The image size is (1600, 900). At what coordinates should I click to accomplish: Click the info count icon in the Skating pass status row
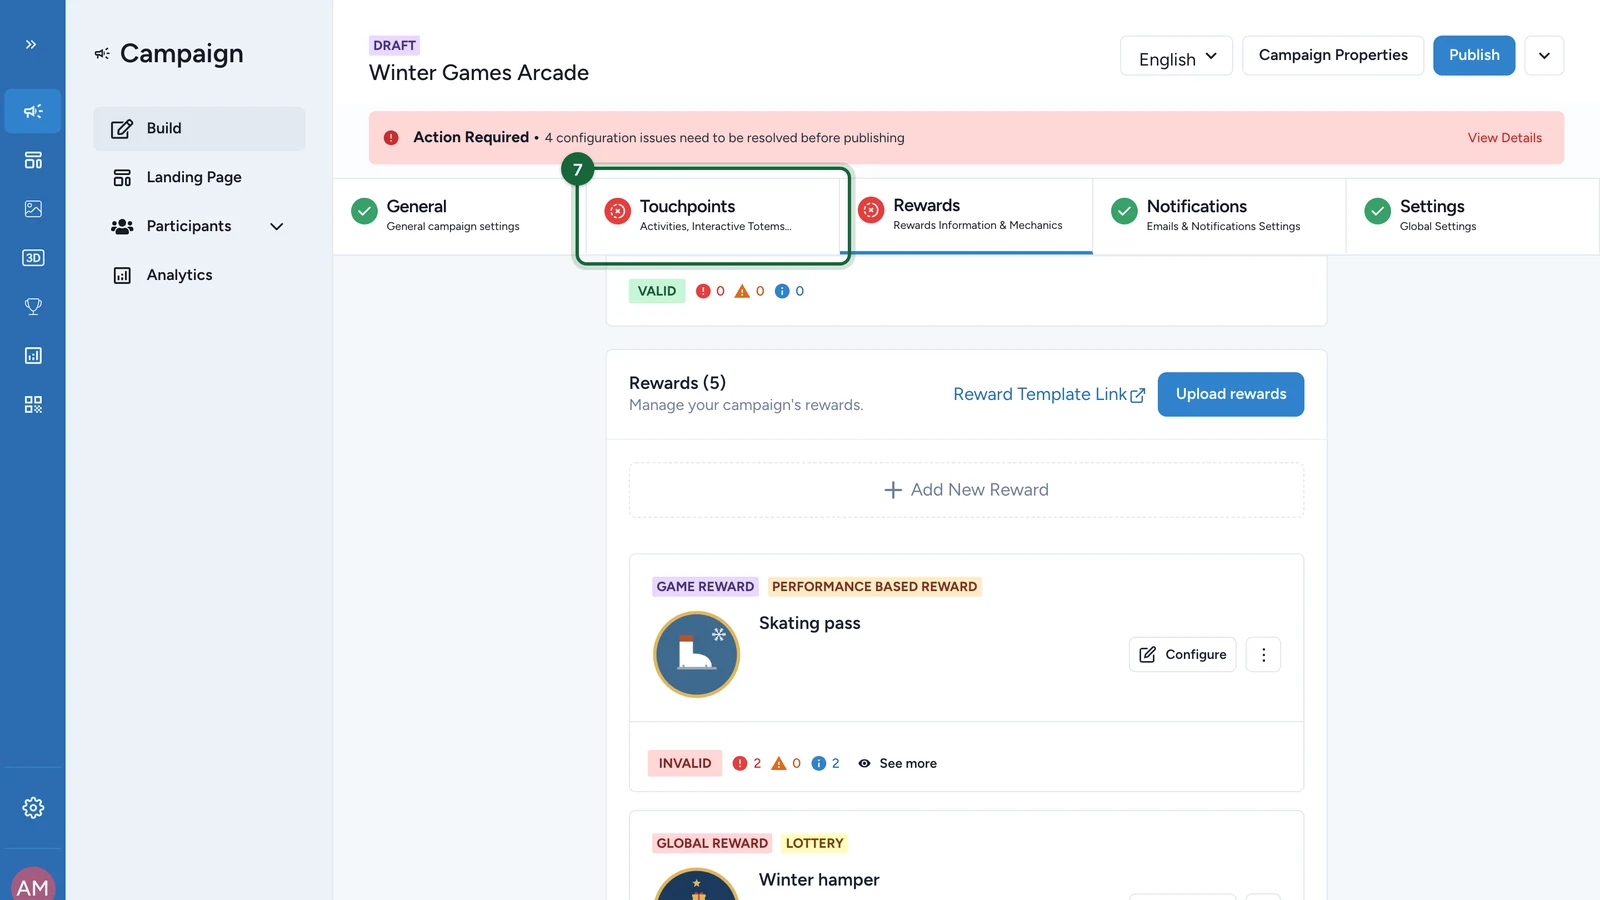(819, 763)
